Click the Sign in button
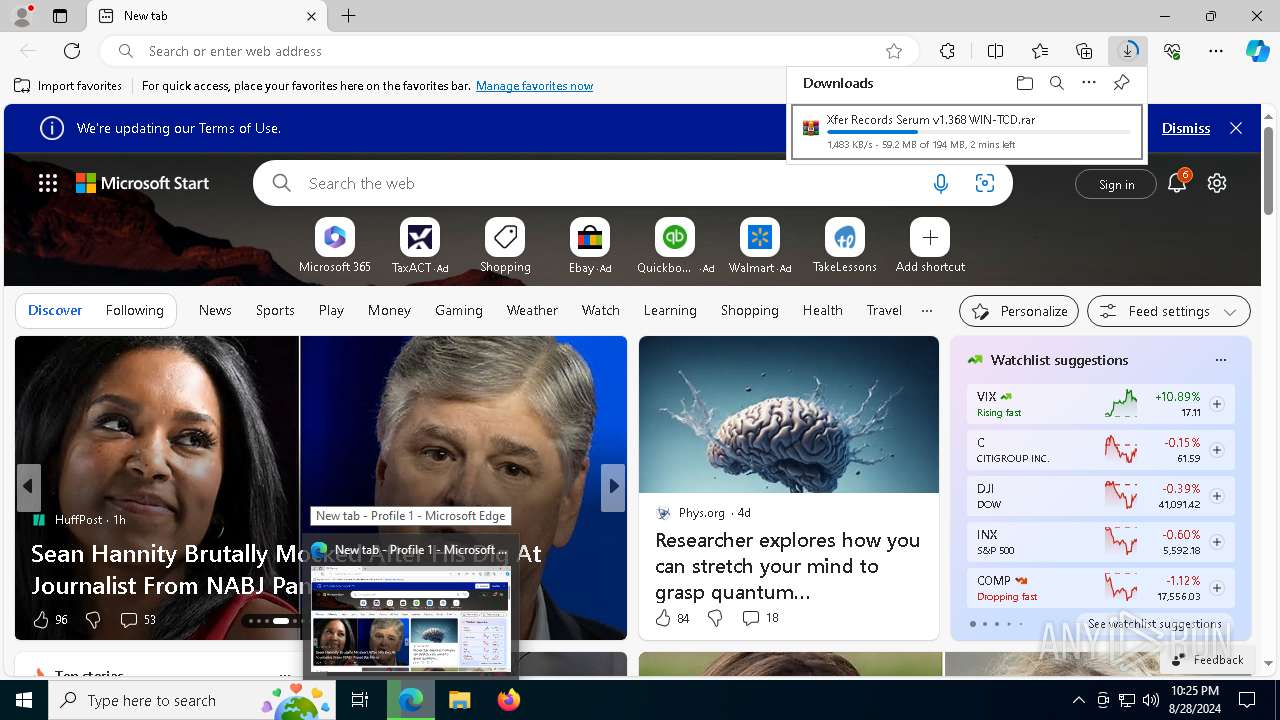 1116,184
